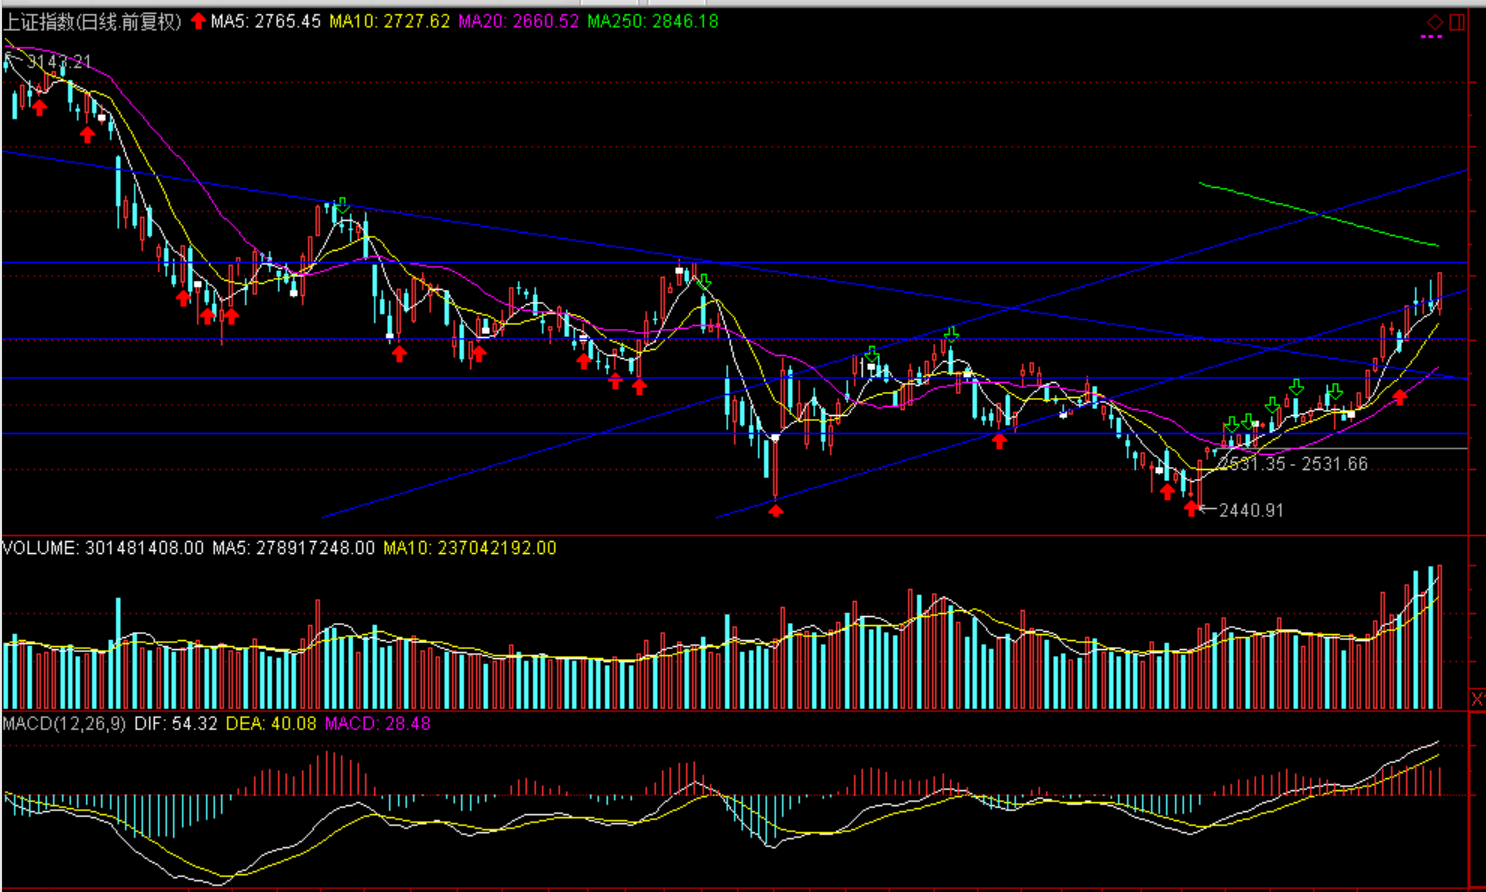Click the red diamond icon at top right
1486x892 pixels.
coord(1435,22)
